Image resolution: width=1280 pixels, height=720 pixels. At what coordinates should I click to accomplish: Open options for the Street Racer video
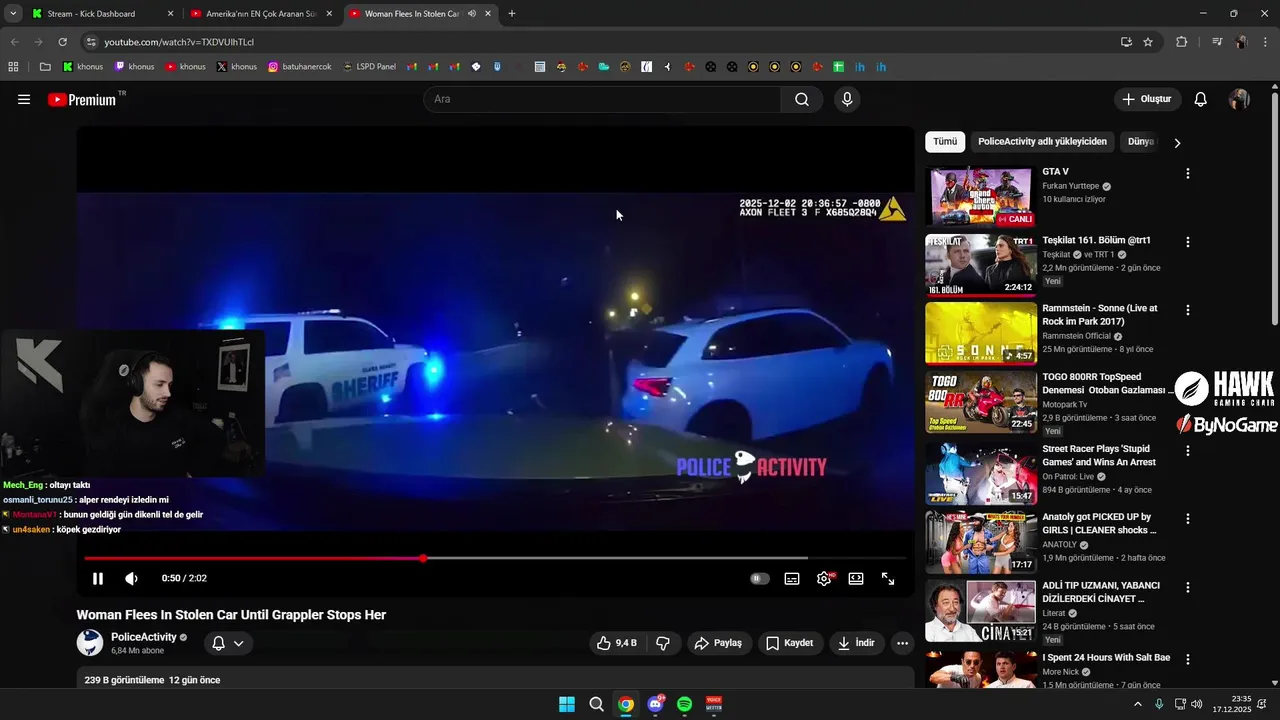pos(1188,451)
